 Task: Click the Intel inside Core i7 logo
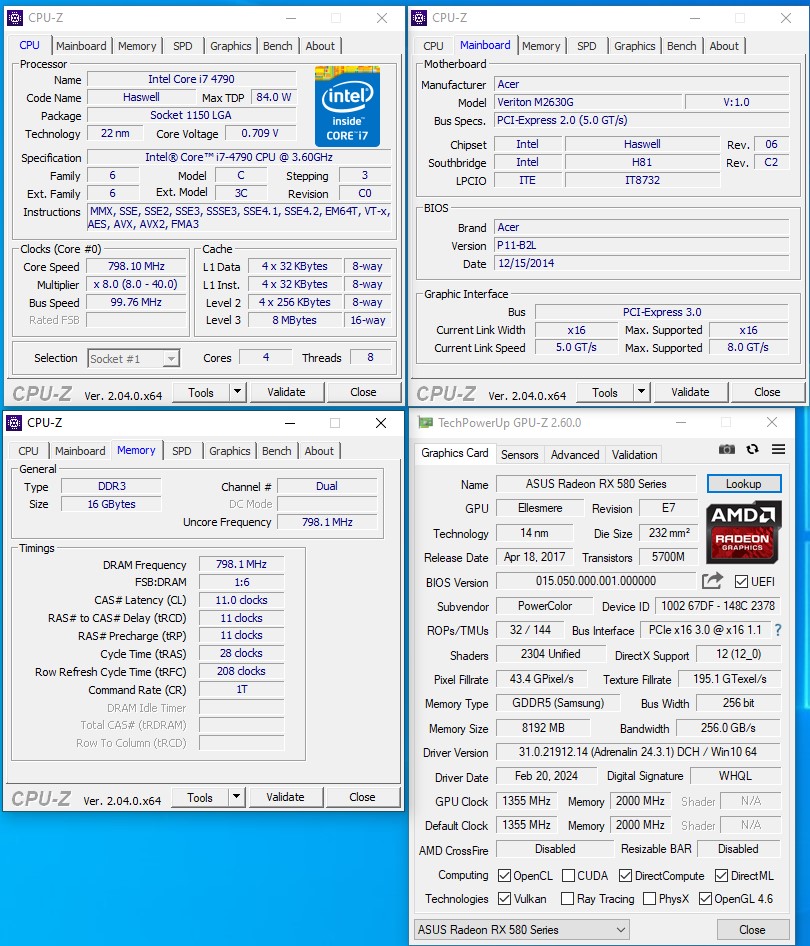pyautogui.click(x=347, y=106)
